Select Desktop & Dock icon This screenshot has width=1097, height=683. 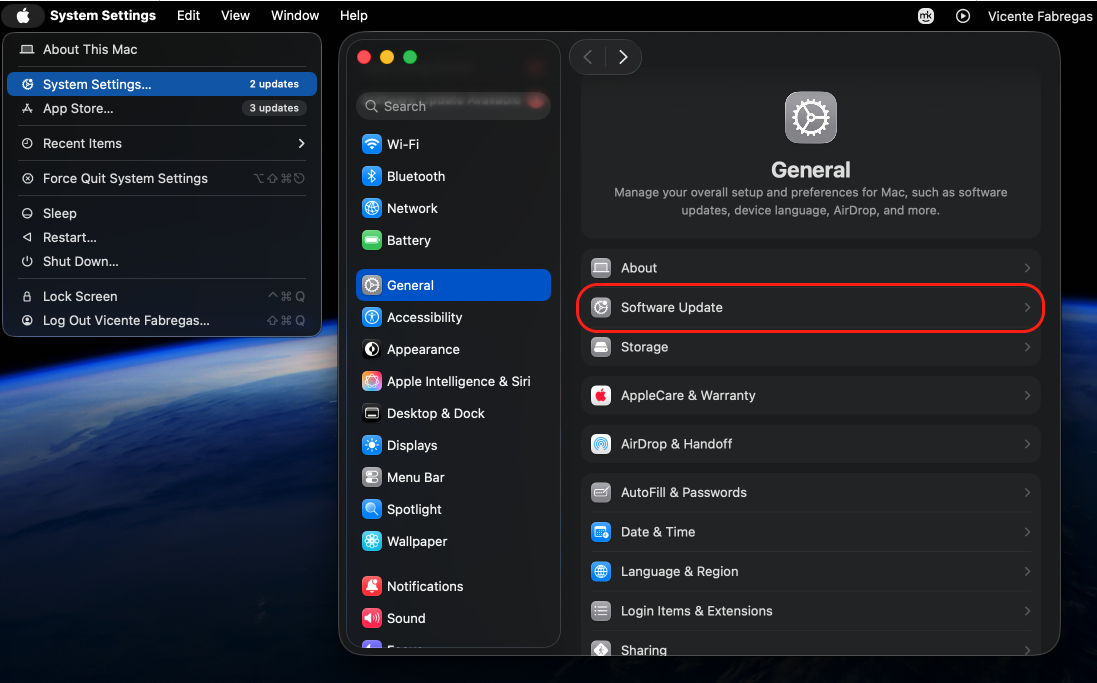coord(371,414)
